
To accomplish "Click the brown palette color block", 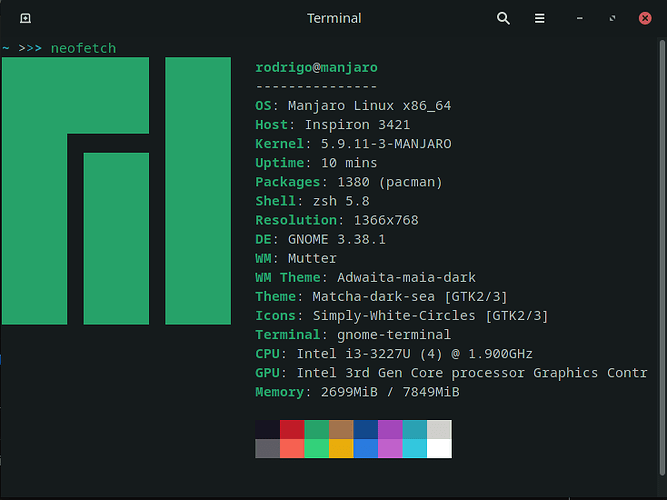I will coord(341,429).
